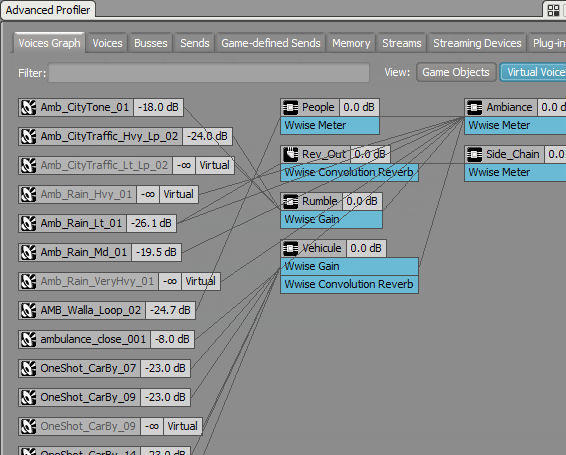Select the Wwise Meter effect under Ambiance
The image size is (566, 455).
(515, 125)
